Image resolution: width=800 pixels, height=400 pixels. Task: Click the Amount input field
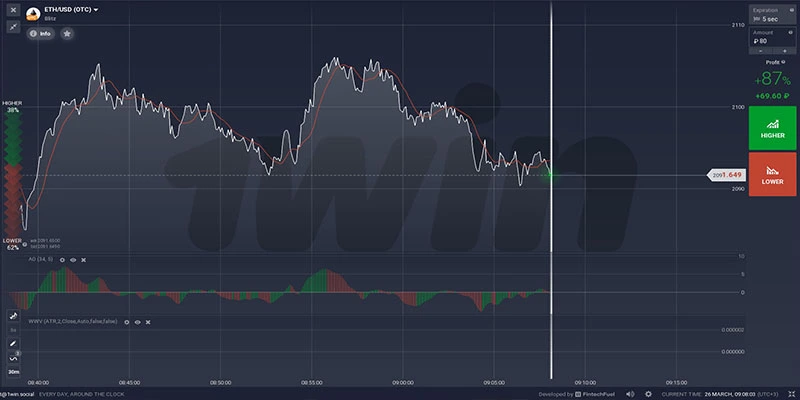772,37
